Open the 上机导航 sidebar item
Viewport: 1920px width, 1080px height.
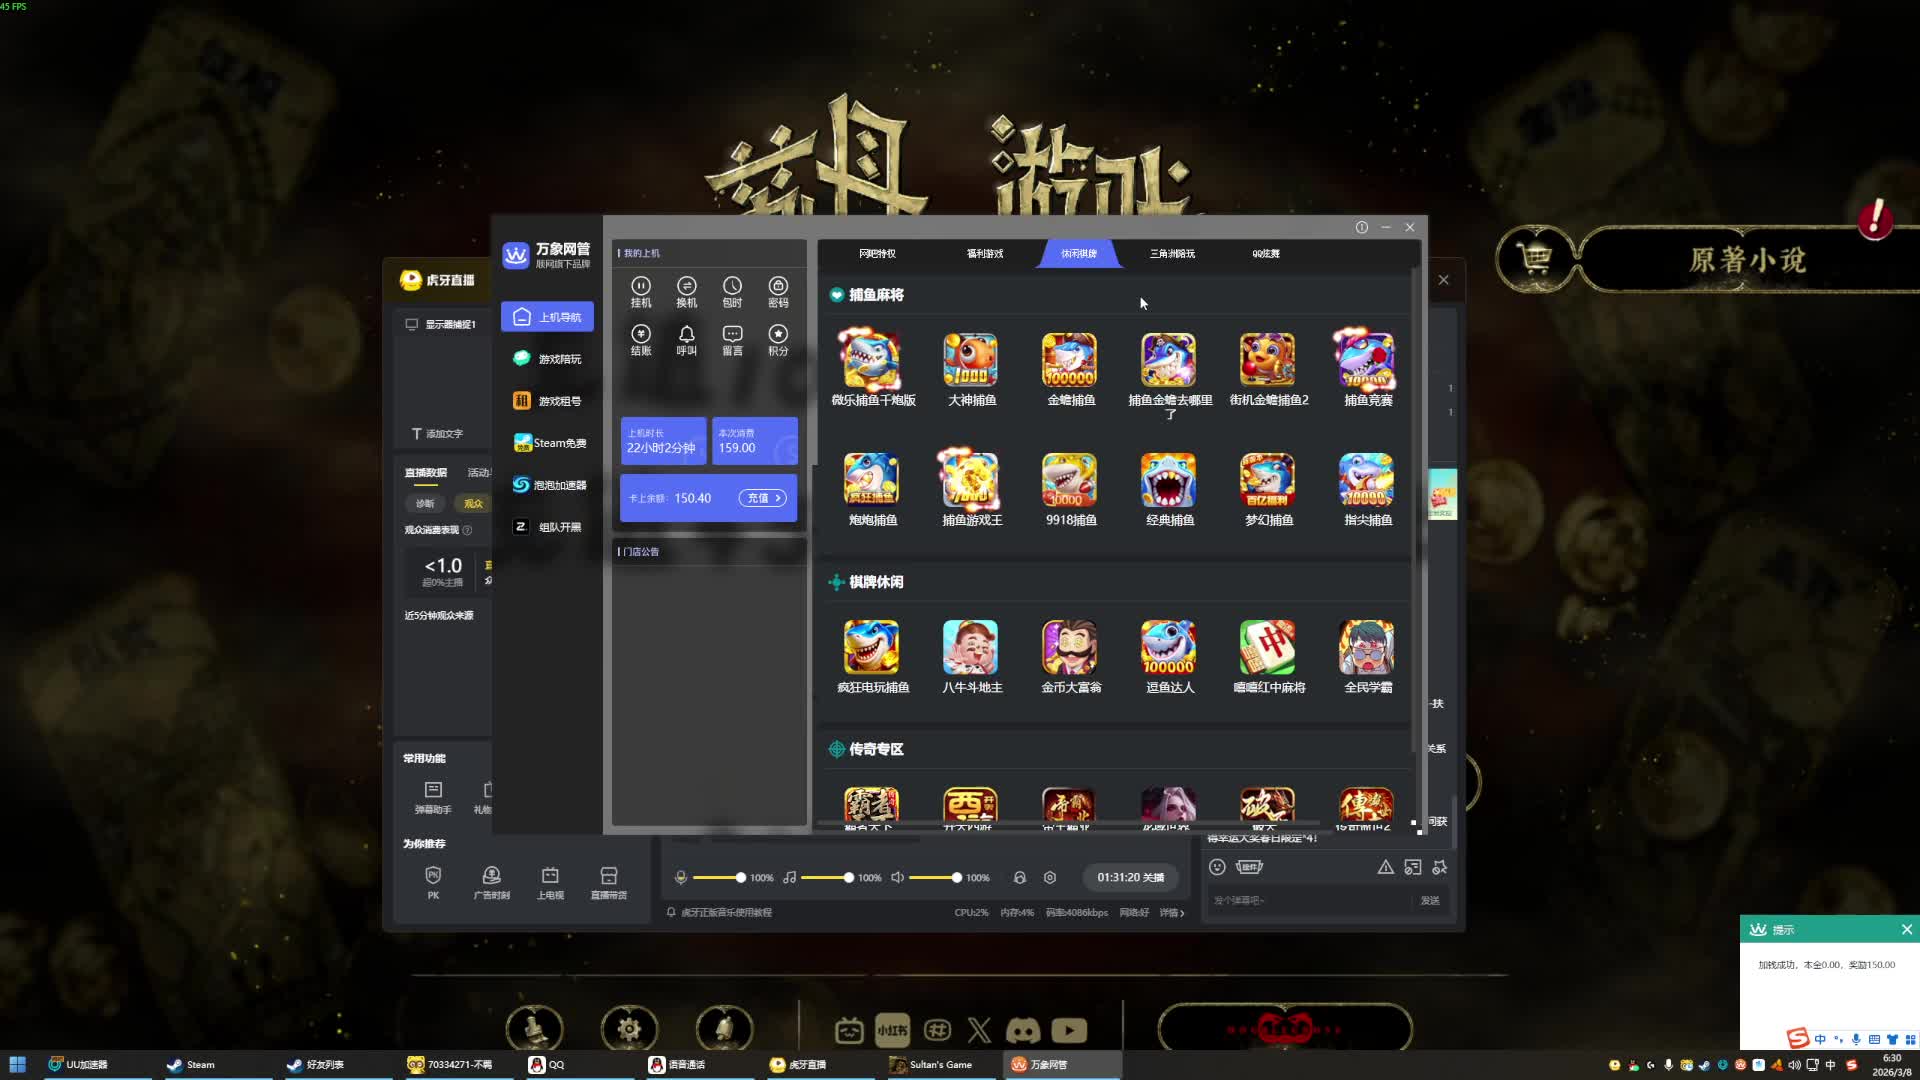(x=547, y=317)
